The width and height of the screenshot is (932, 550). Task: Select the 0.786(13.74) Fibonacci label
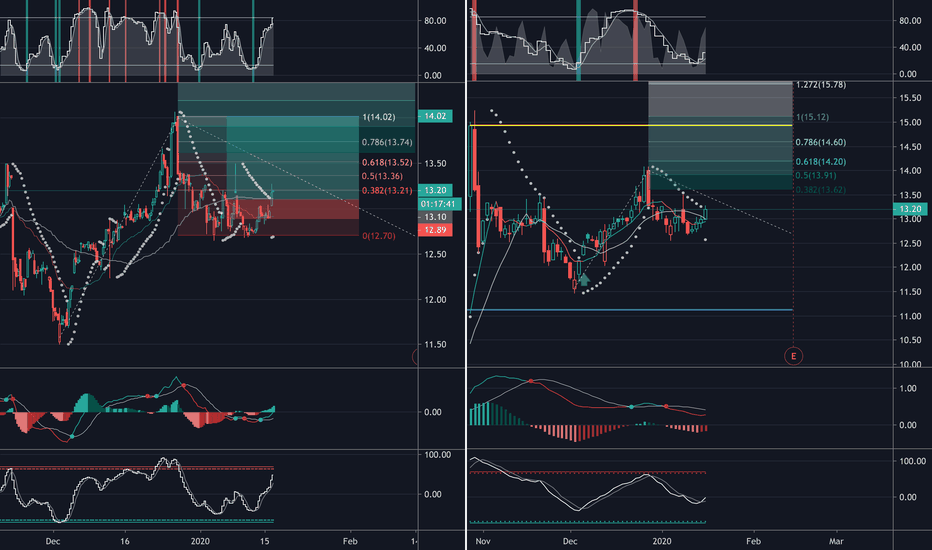click(387, 142)
